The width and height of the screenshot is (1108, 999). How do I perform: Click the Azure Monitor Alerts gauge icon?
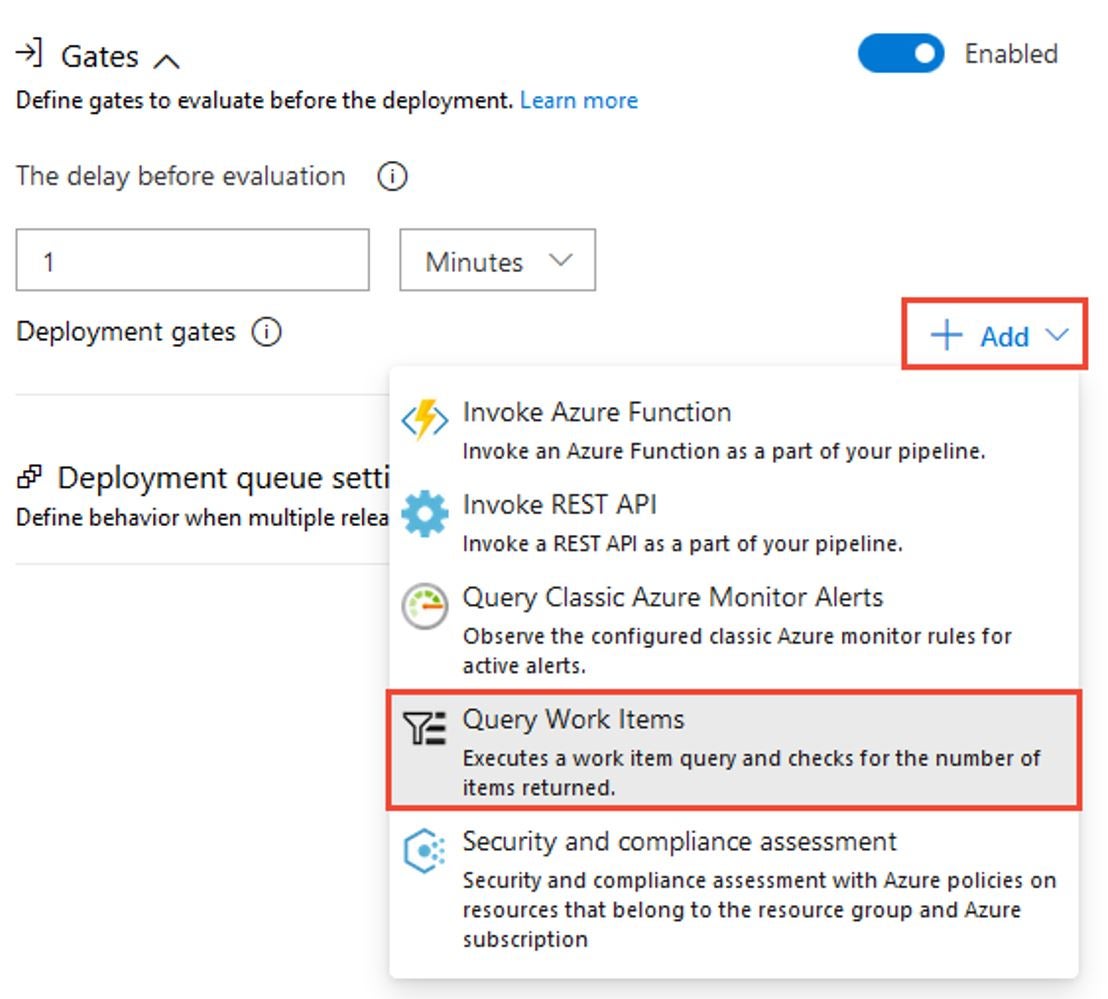(x=425, y=607)
